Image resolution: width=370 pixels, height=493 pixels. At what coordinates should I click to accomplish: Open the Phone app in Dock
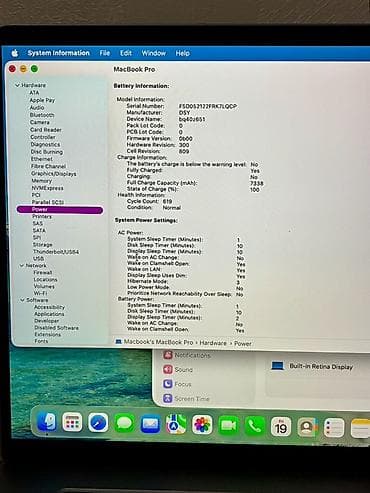point(255,426)
